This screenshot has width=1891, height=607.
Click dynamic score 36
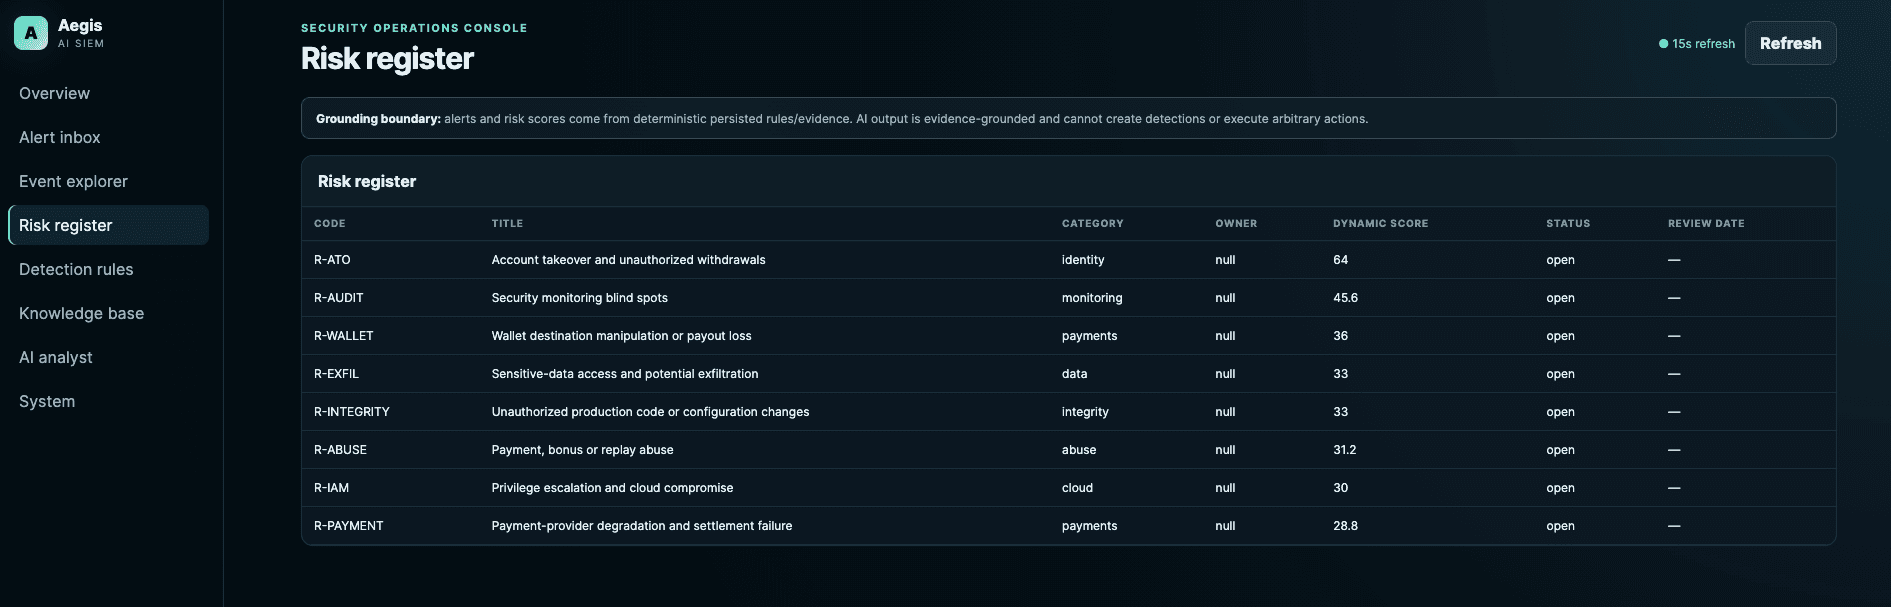pos(1340,336)
